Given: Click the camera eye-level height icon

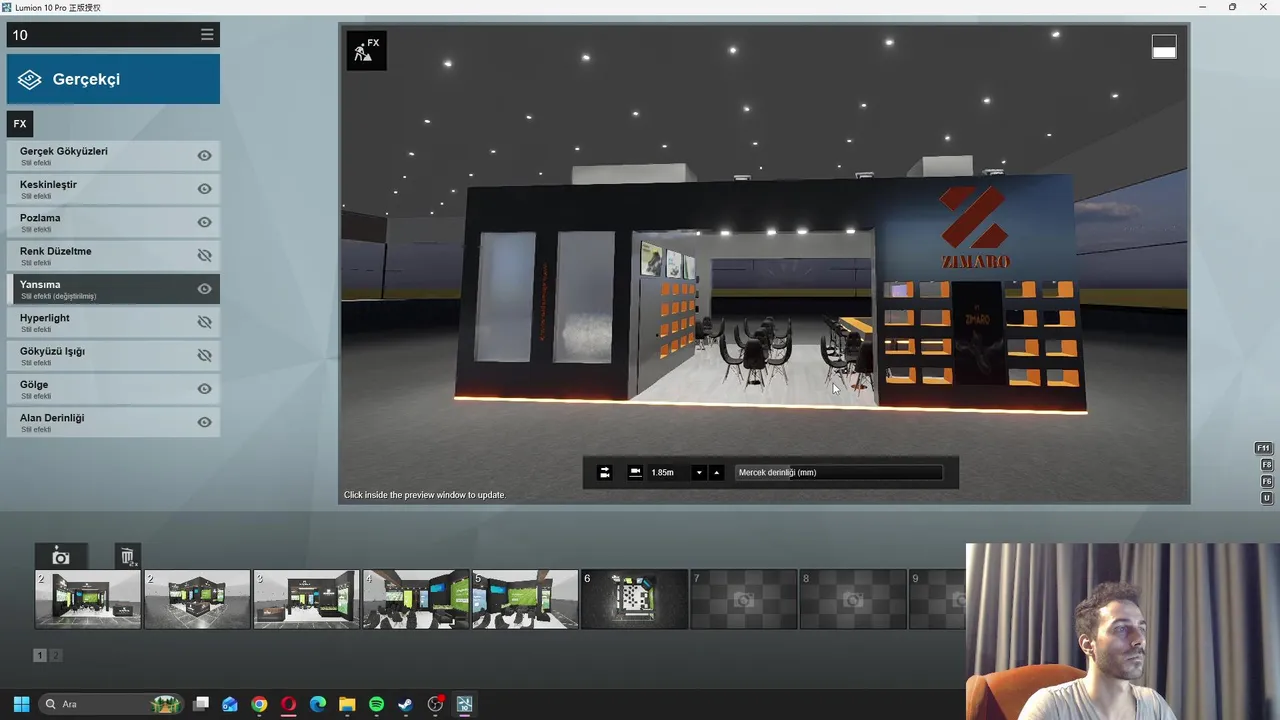Looking at the screenshot, I should pyautogui.click(x=635, y=473).
